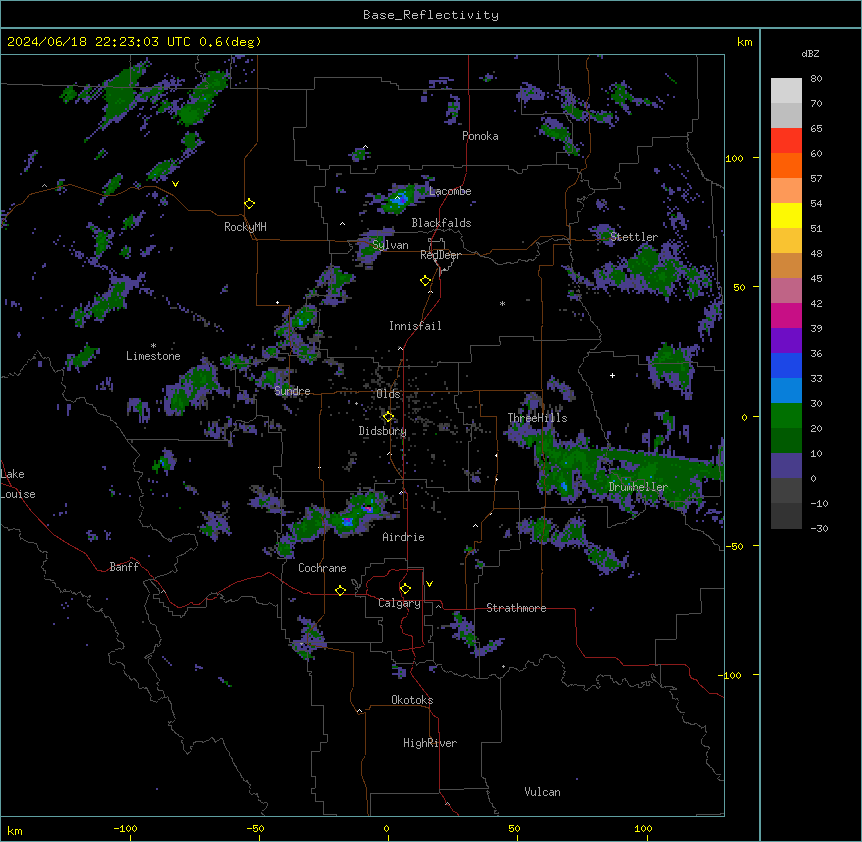Select the RockyMH label
Image resolution: width=862 pixels, height=842 pixels.
[245, 227]
